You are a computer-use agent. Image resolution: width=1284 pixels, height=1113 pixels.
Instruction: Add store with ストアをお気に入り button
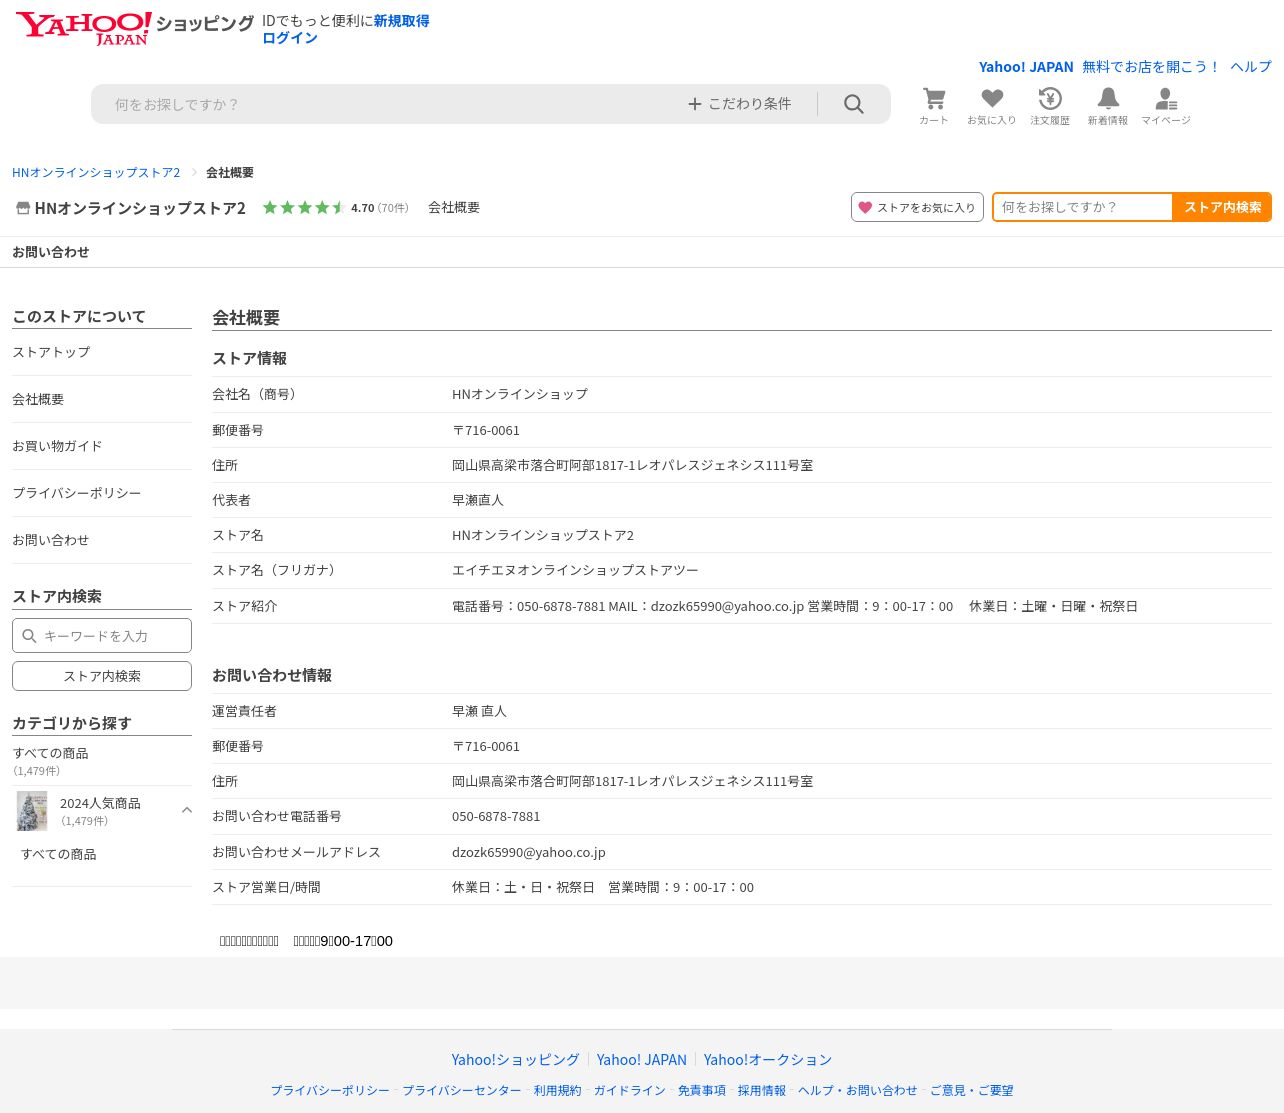tap(917, 207)
